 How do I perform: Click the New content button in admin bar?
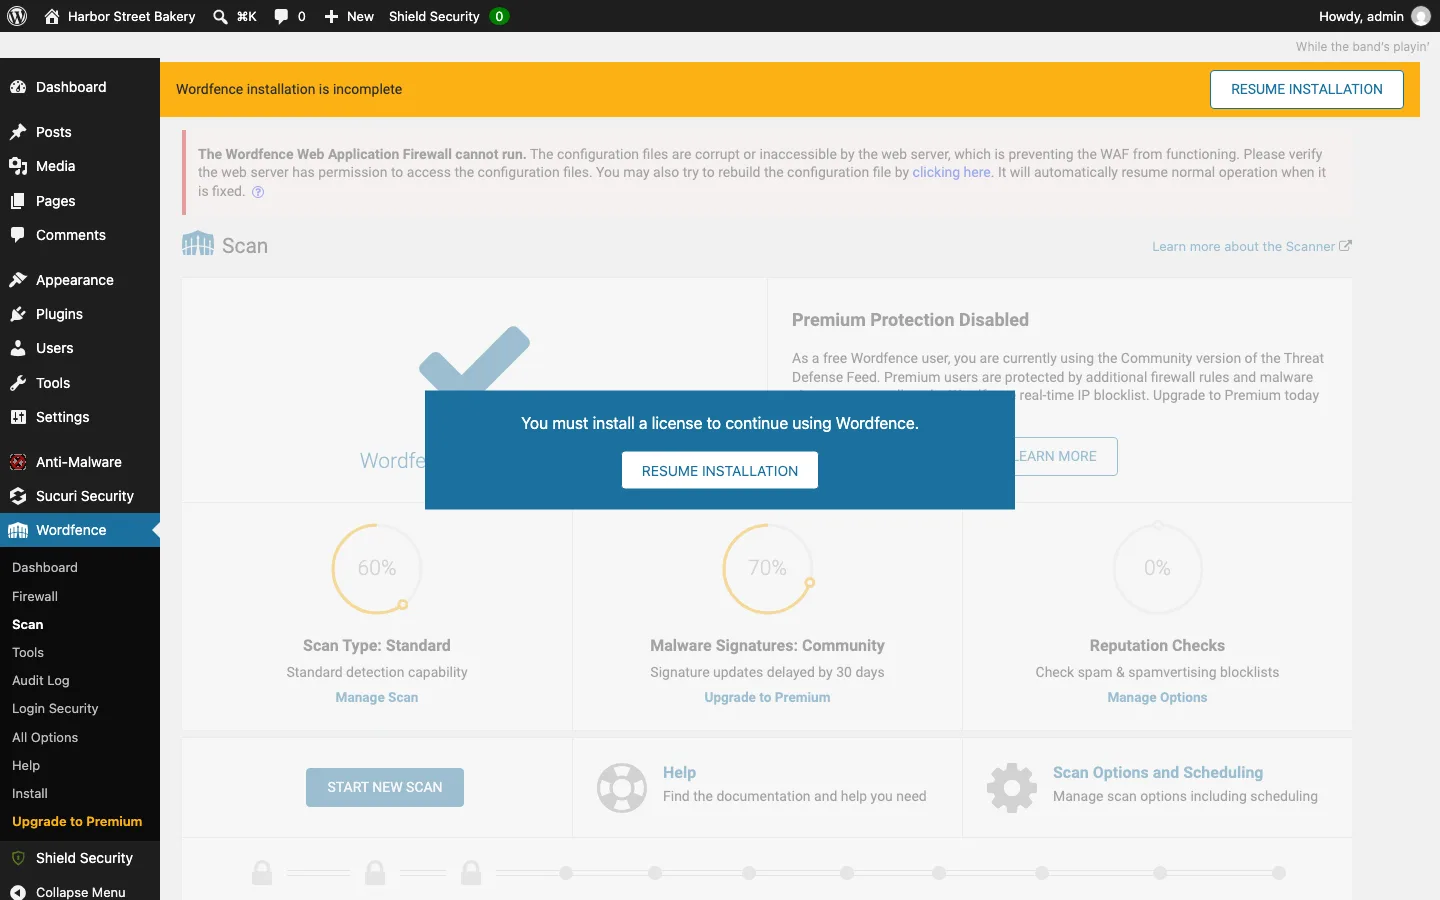(349, 16)
